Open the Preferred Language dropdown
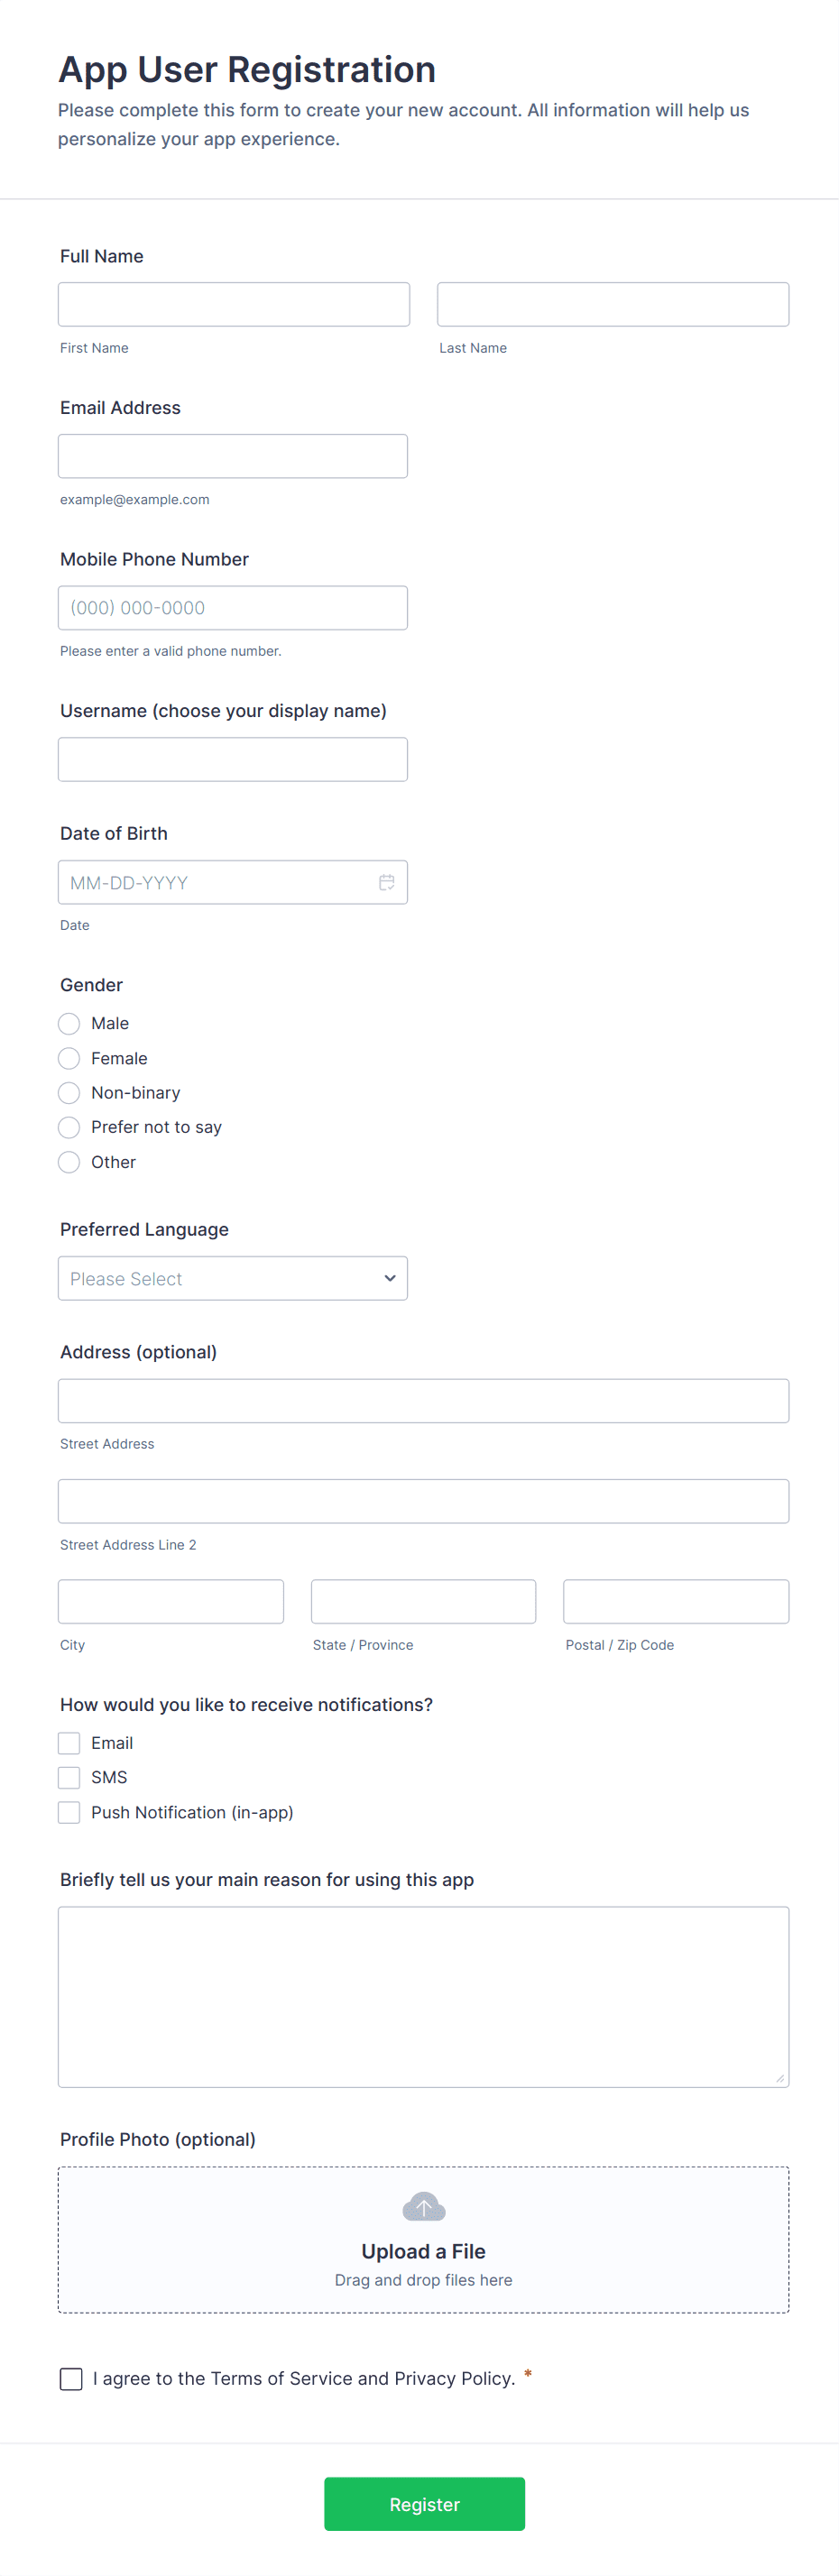The image size is (839, 2576). pos(233,1278)
